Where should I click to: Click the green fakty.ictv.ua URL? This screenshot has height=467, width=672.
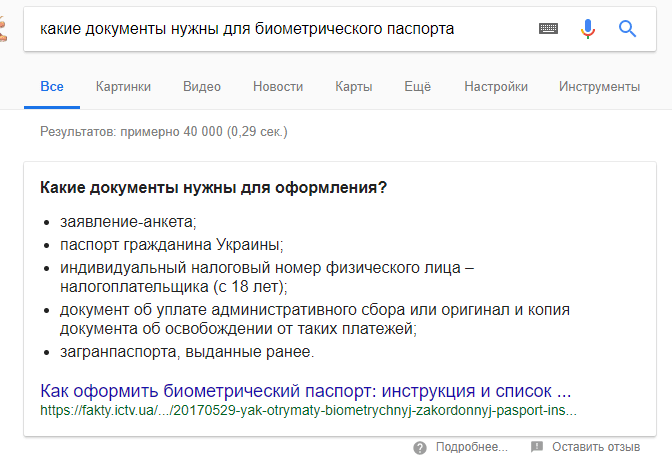(308, 410)
